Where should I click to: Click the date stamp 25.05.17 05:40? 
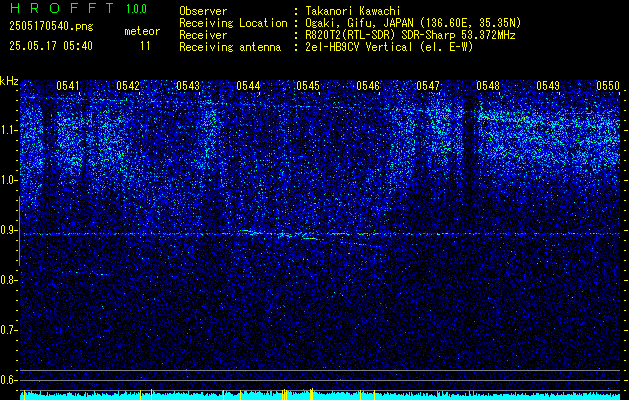(51, 46)
